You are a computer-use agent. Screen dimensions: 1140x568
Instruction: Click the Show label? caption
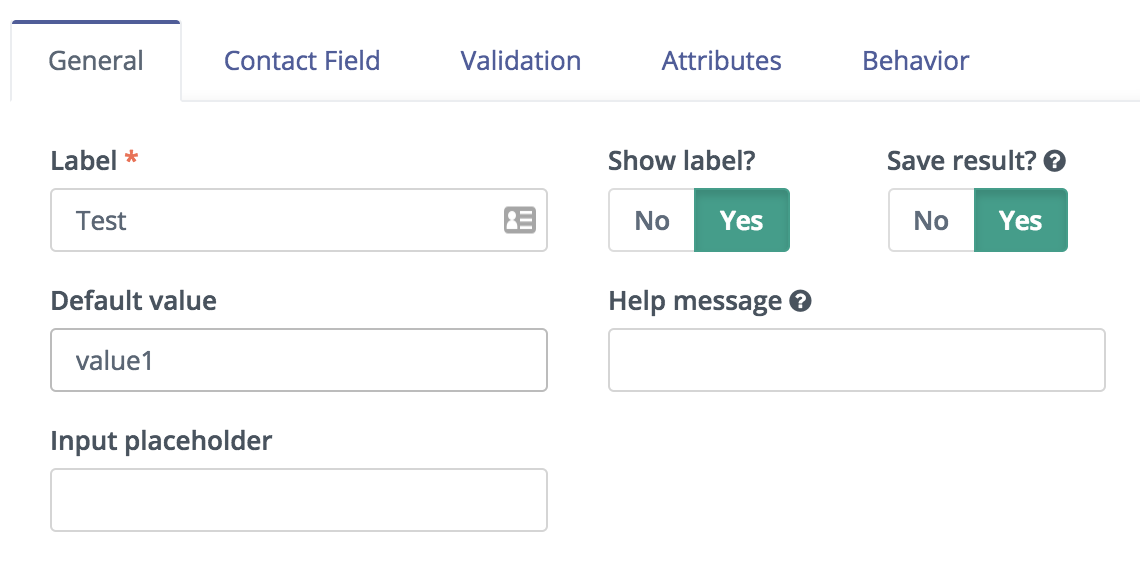pyautogui.click(x=682, y=161)
